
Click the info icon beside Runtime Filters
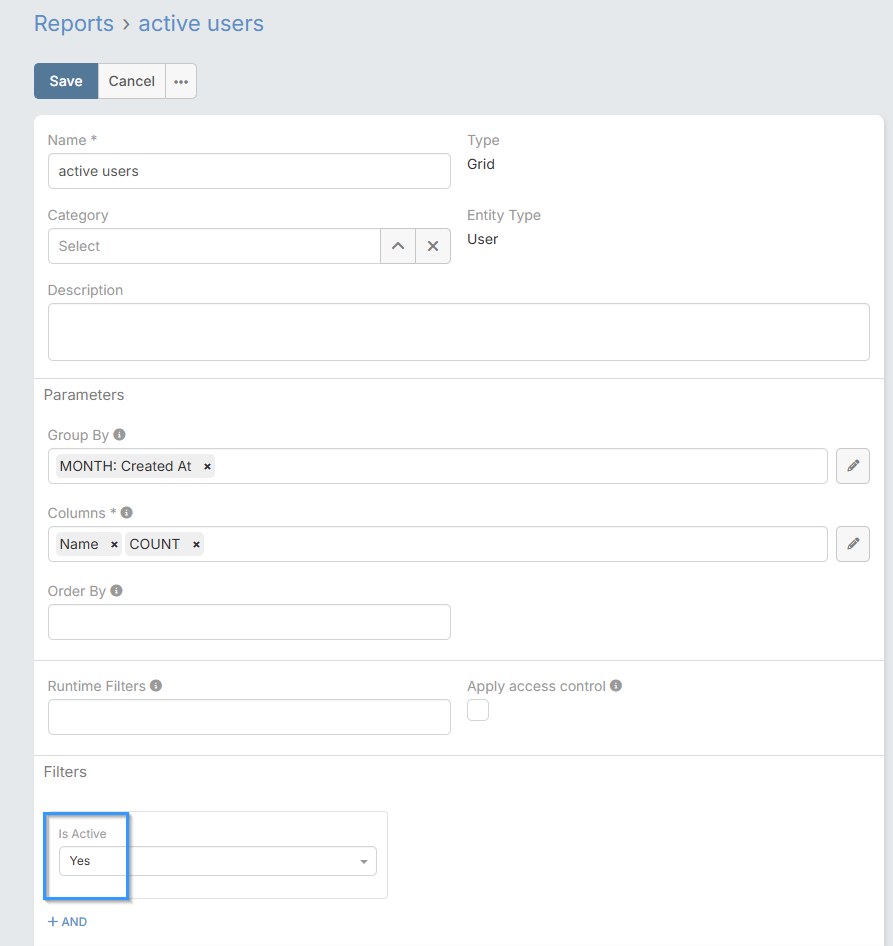(x=156, y=686)
